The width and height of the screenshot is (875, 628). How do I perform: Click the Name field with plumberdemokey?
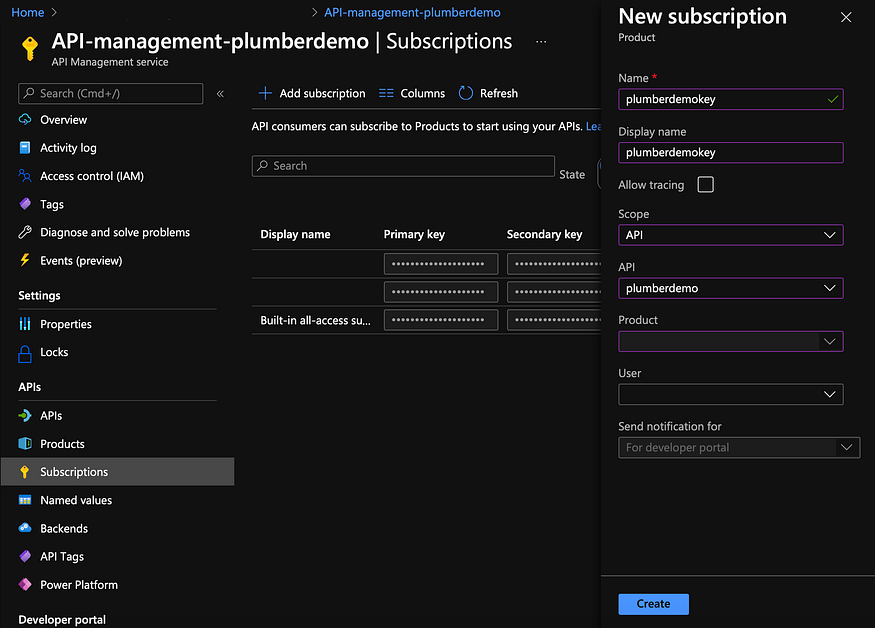(x=730, y=99)
